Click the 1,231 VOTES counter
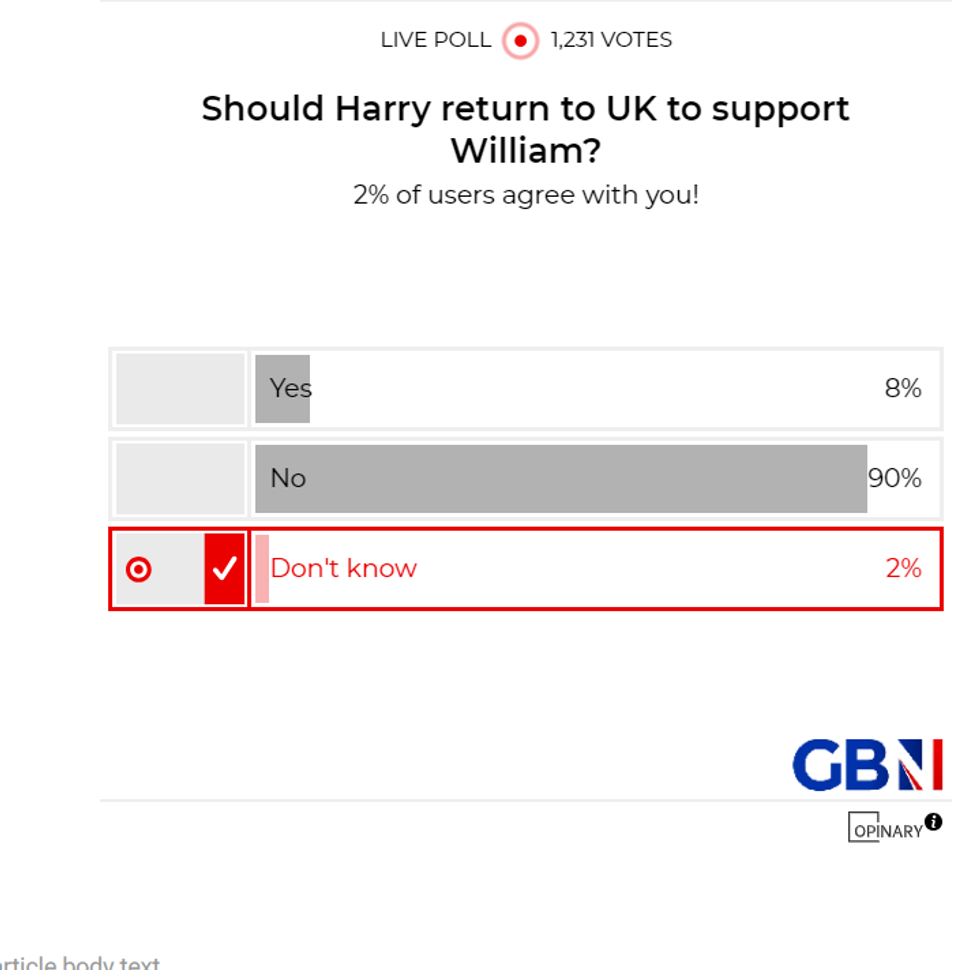 coord(611,41)
